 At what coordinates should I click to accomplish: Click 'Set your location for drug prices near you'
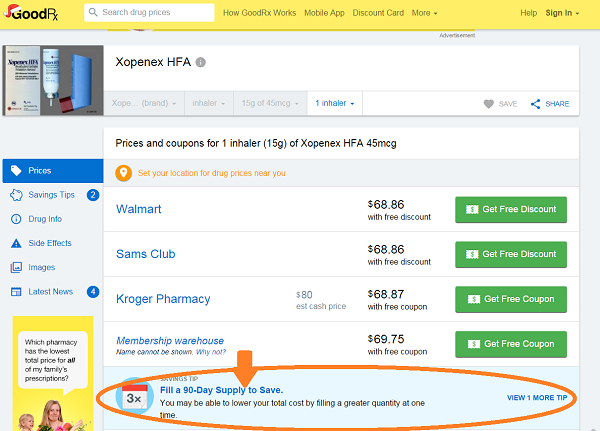point(212,173)
